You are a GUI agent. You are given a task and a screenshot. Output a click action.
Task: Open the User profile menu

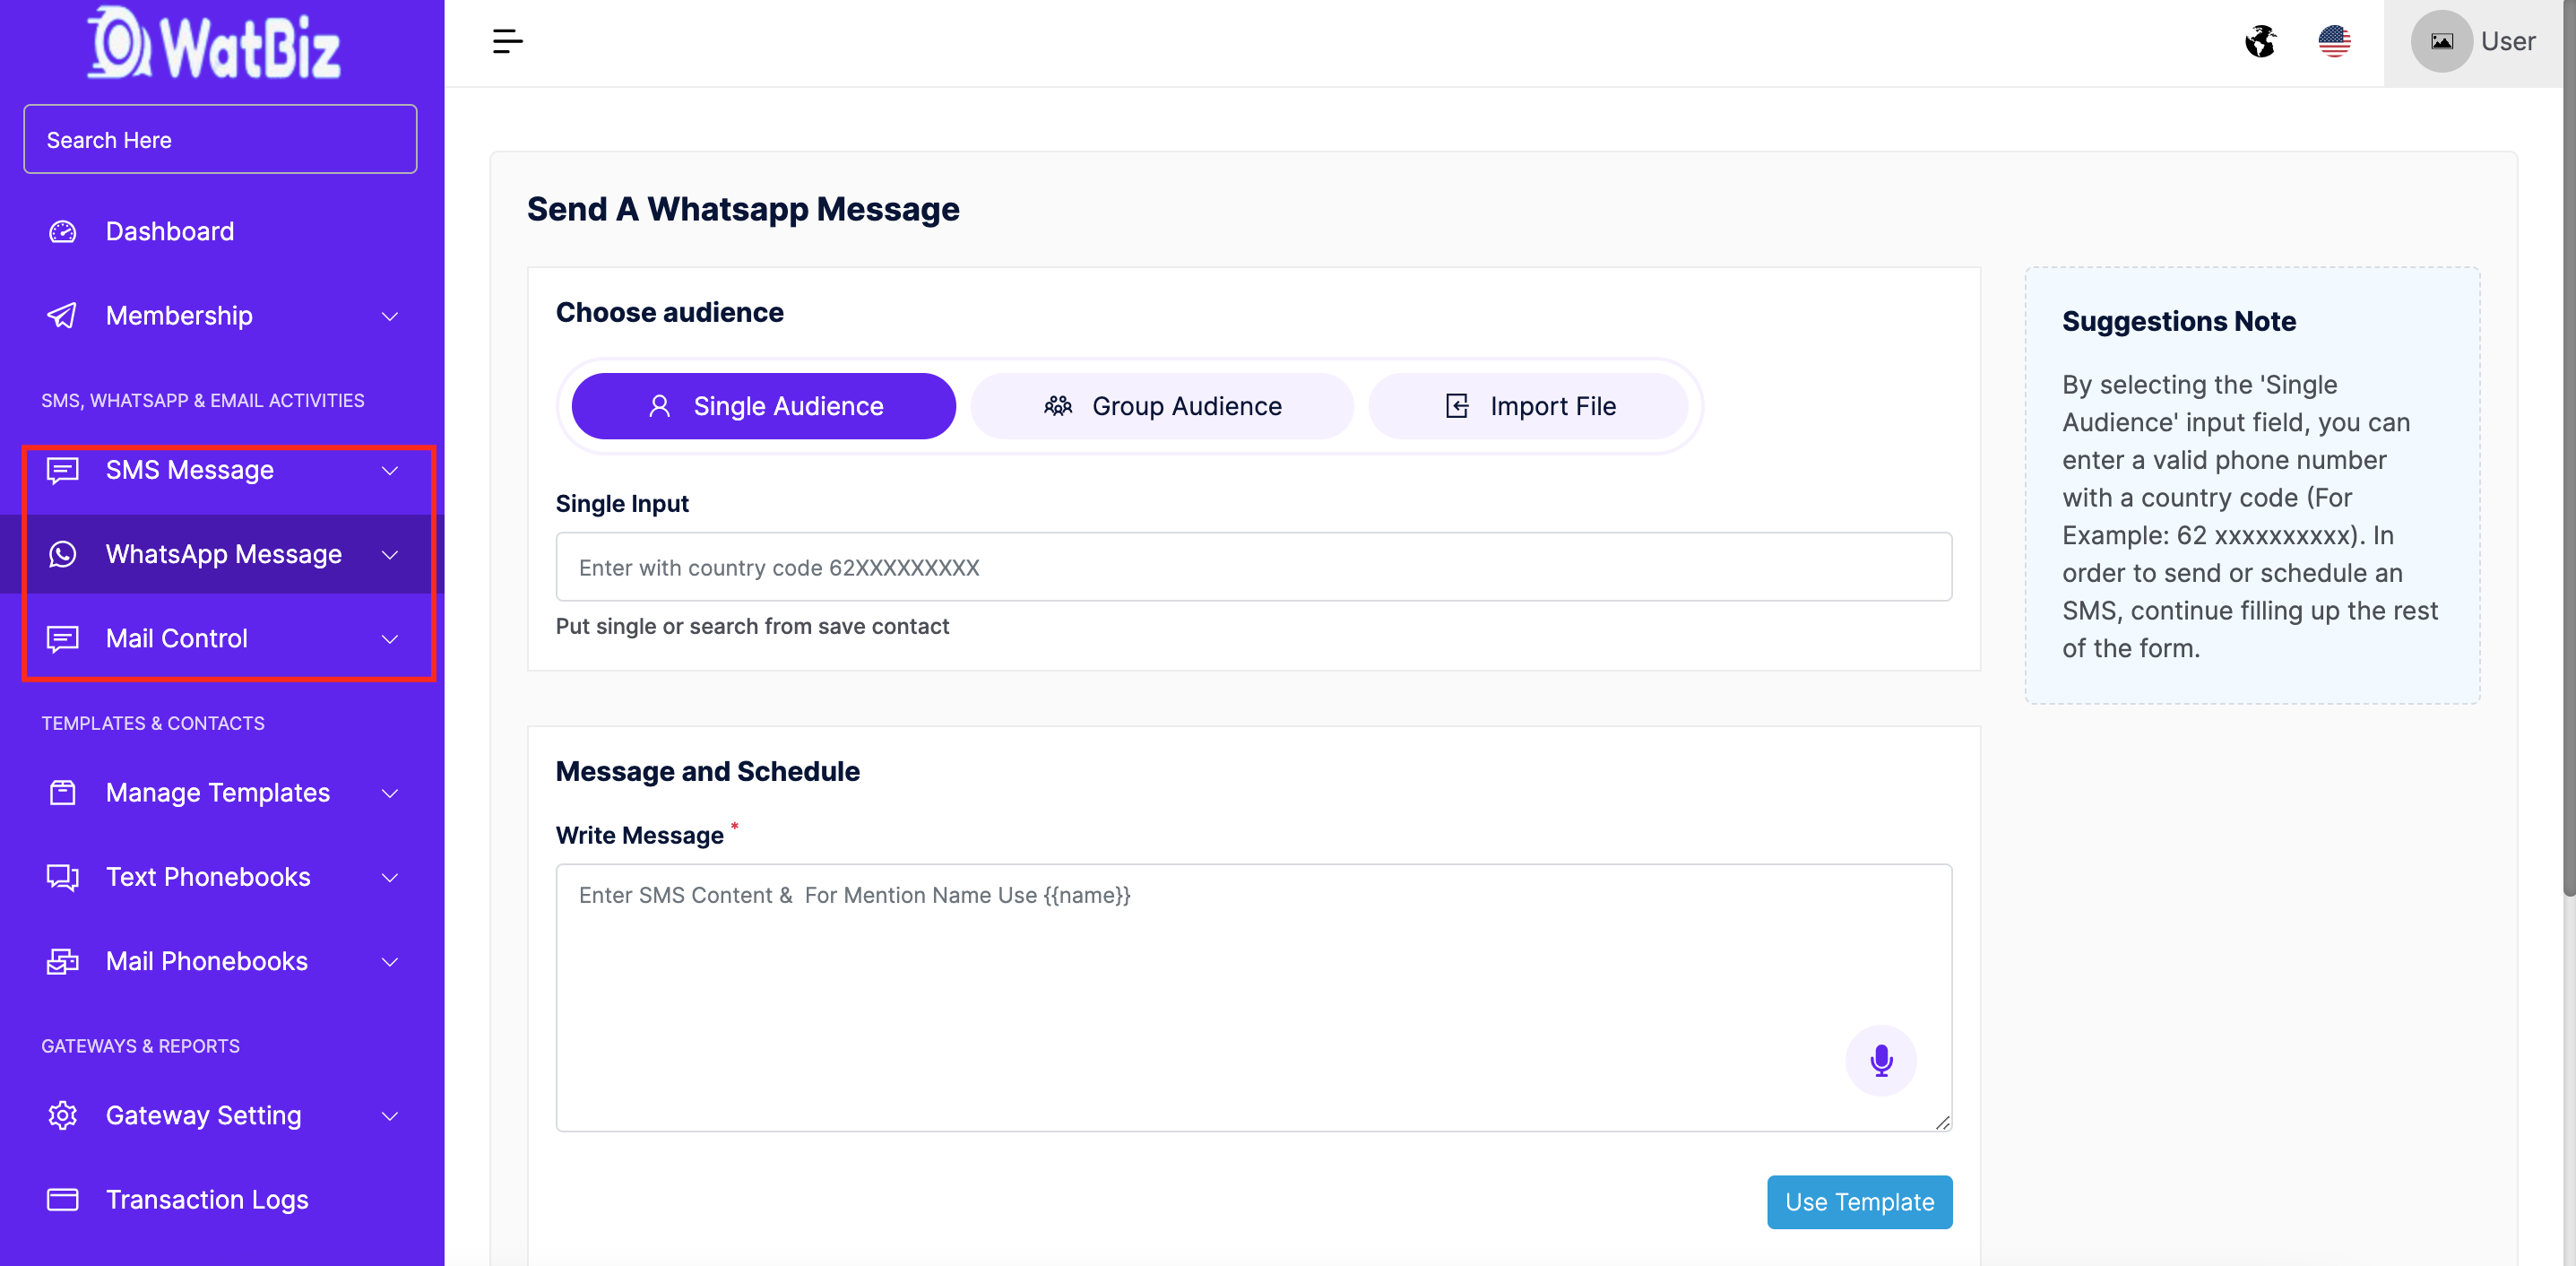[x=2472, y=42]
